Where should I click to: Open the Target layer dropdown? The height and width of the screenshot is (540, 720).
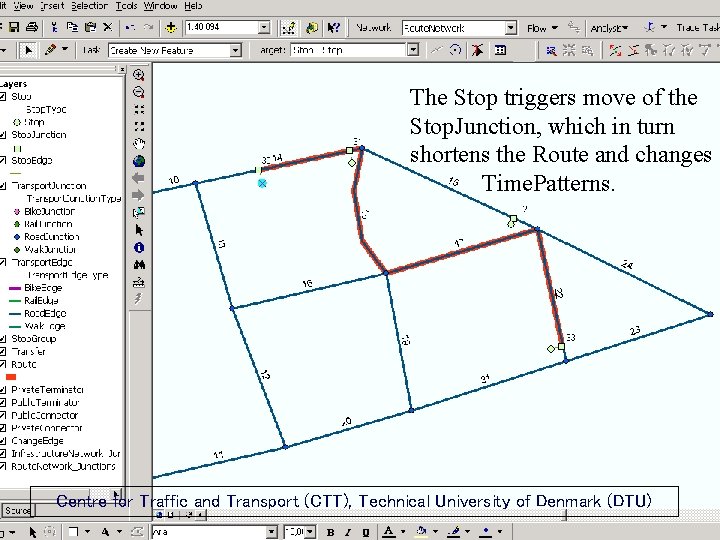click(x=413, y=50)
